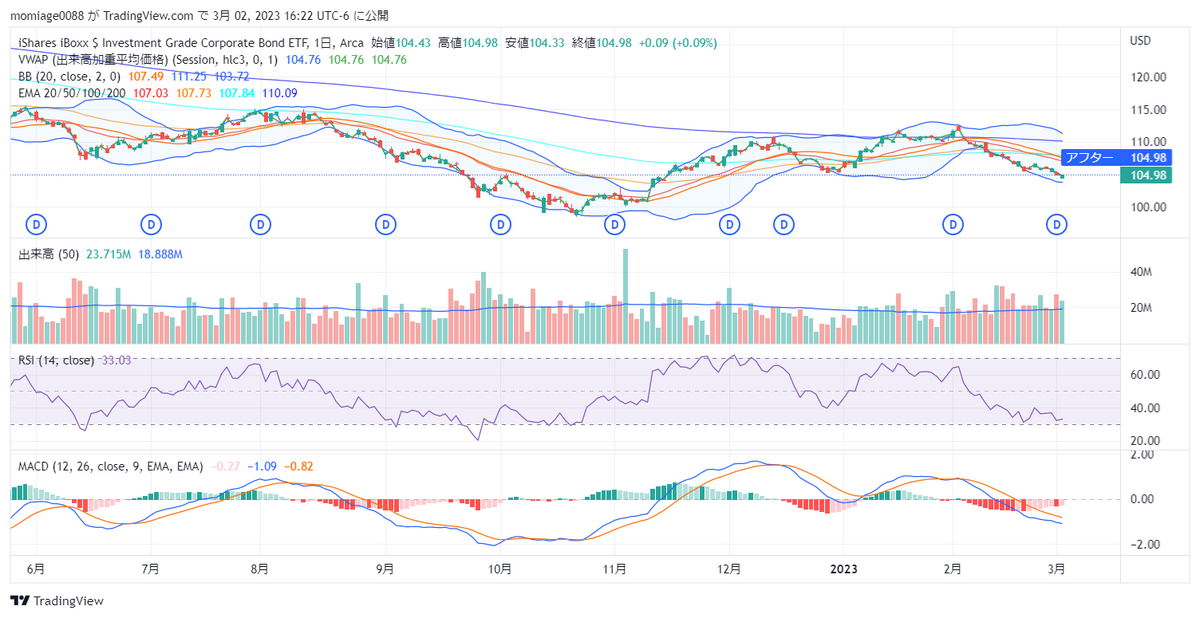
Task: Click the volume value 23.715M
Action: tap(109, 254)
